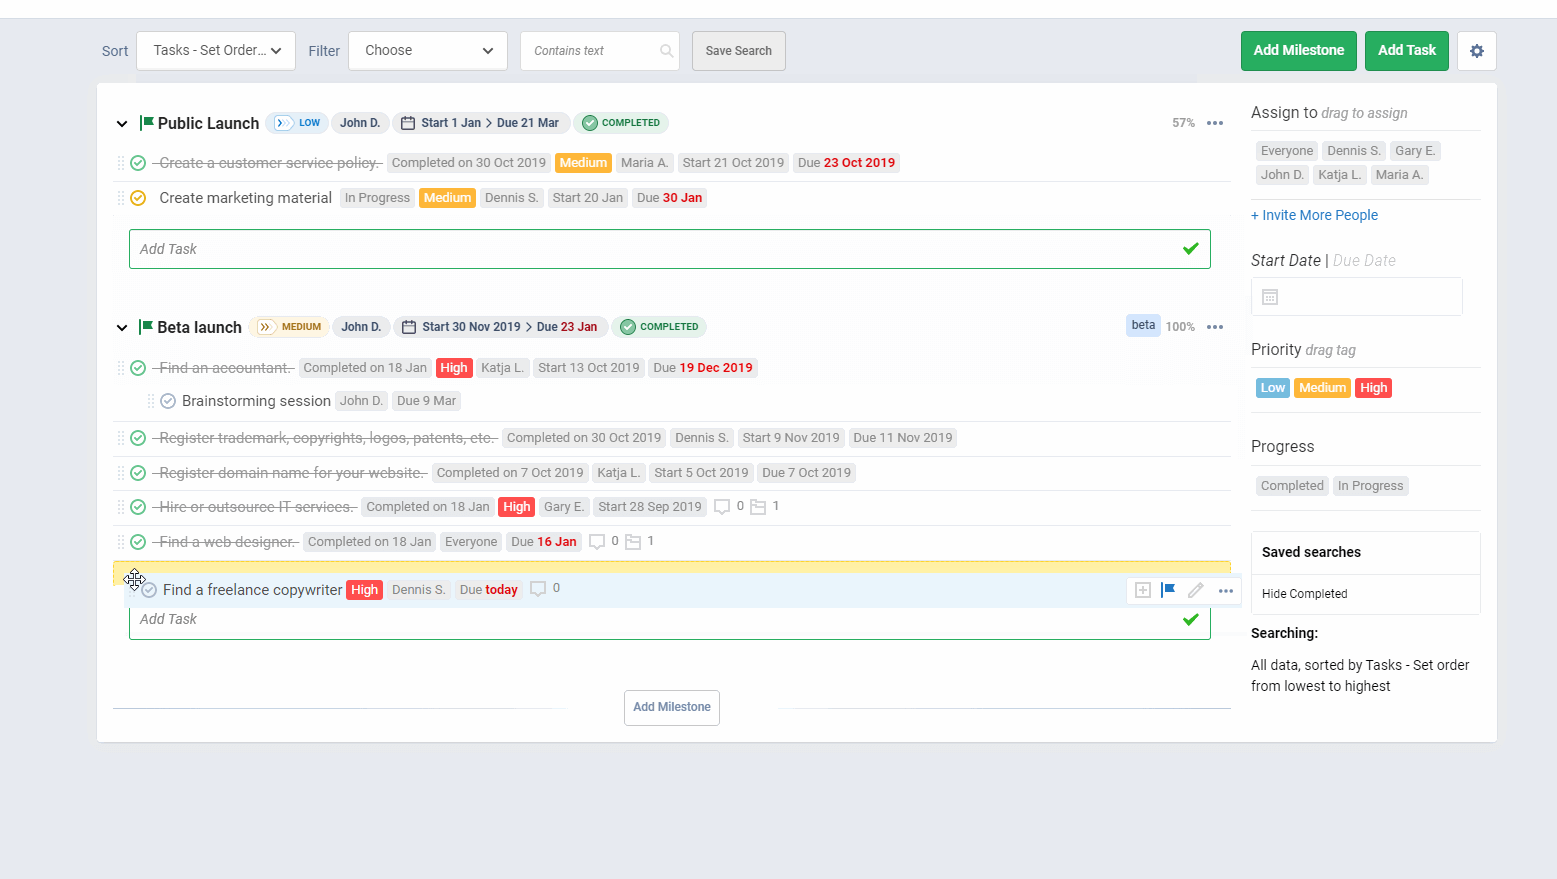The image size is (1557, 879).
Task: Confirm the Beta launch Add Task checkmark
Action: coord(1190,620)
